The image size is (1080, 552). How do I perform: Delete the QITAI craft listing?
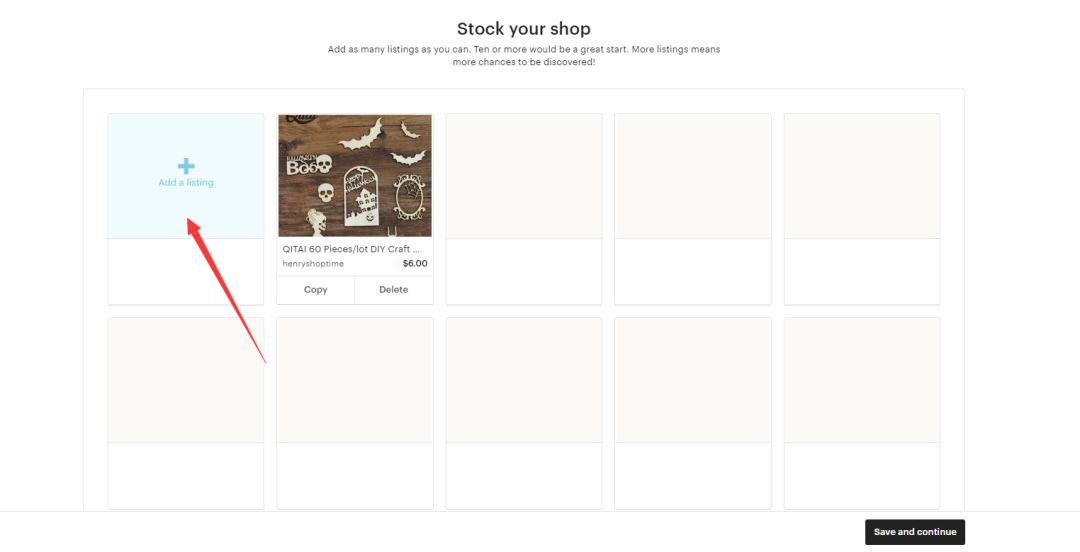(394, 290)
